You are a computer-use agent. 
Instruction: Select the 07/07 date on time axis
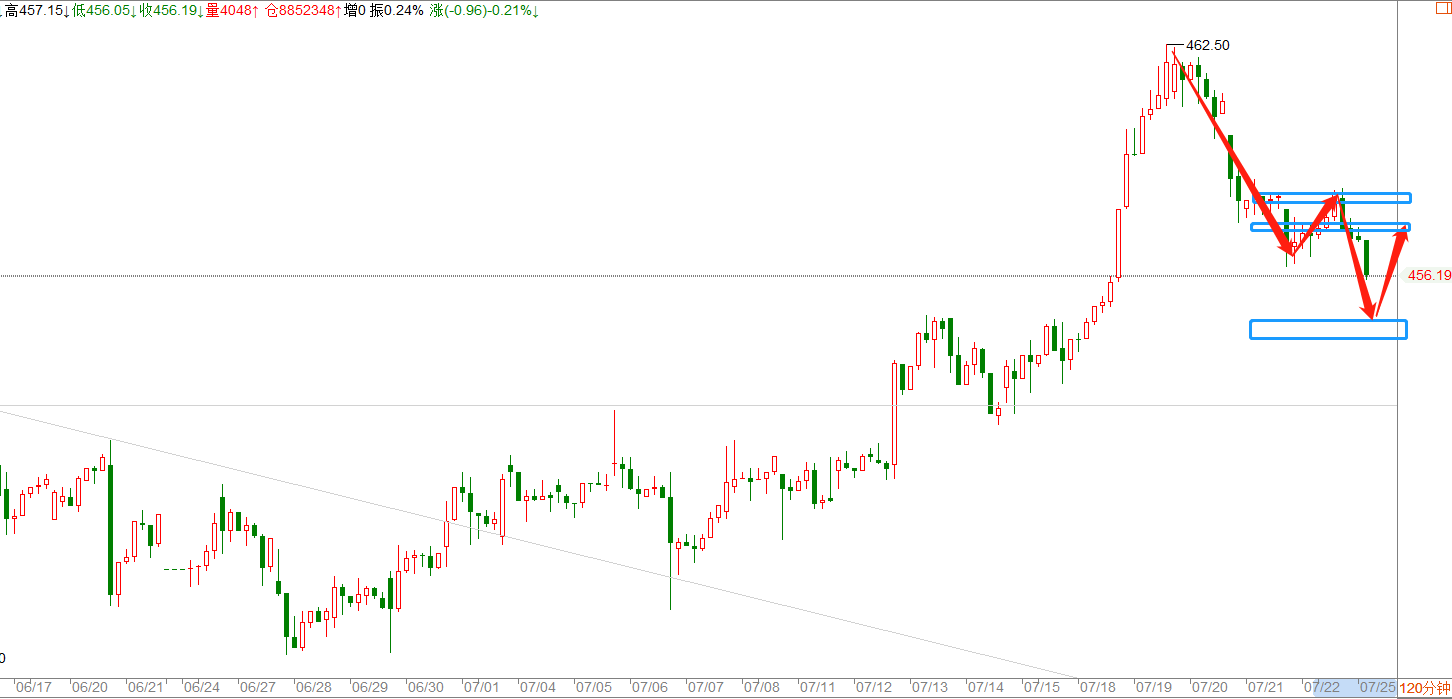pos(707,688)
